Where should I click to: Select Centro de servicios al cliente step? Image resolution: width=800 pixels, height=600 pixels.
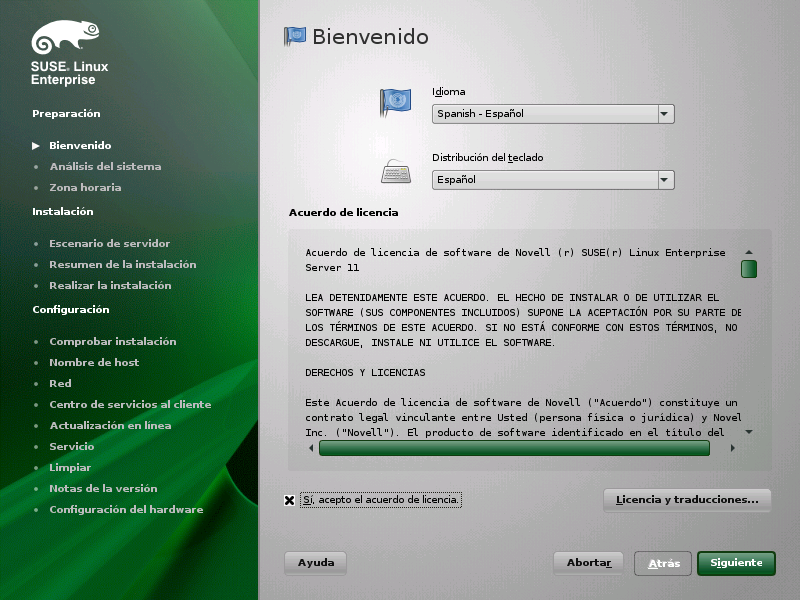click(x=130, y=405)
